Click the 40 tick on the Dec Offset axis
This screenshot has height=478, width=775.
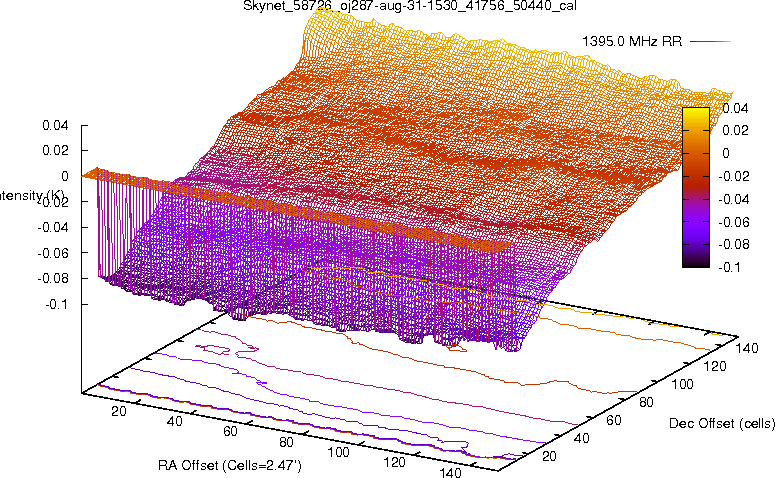pos(581,438)
